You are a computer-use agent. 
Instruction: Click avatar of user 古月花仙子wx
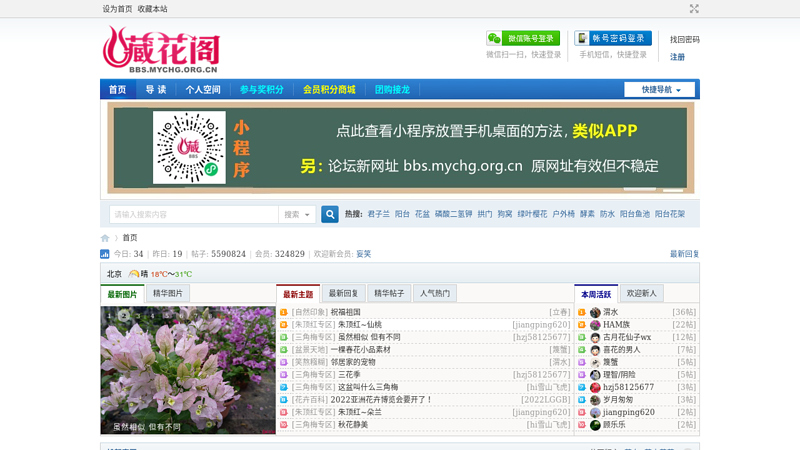pyautogui.click(x=595, y=337)
